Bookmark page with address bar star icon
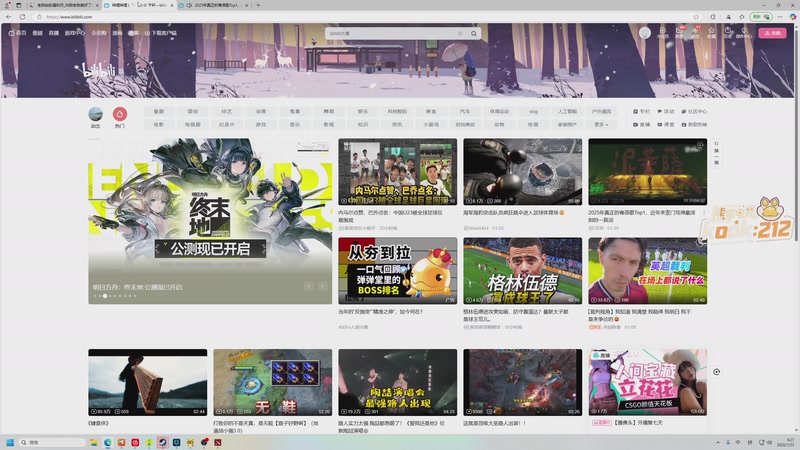This screenshot has height=450, width=800. point(696,17)
